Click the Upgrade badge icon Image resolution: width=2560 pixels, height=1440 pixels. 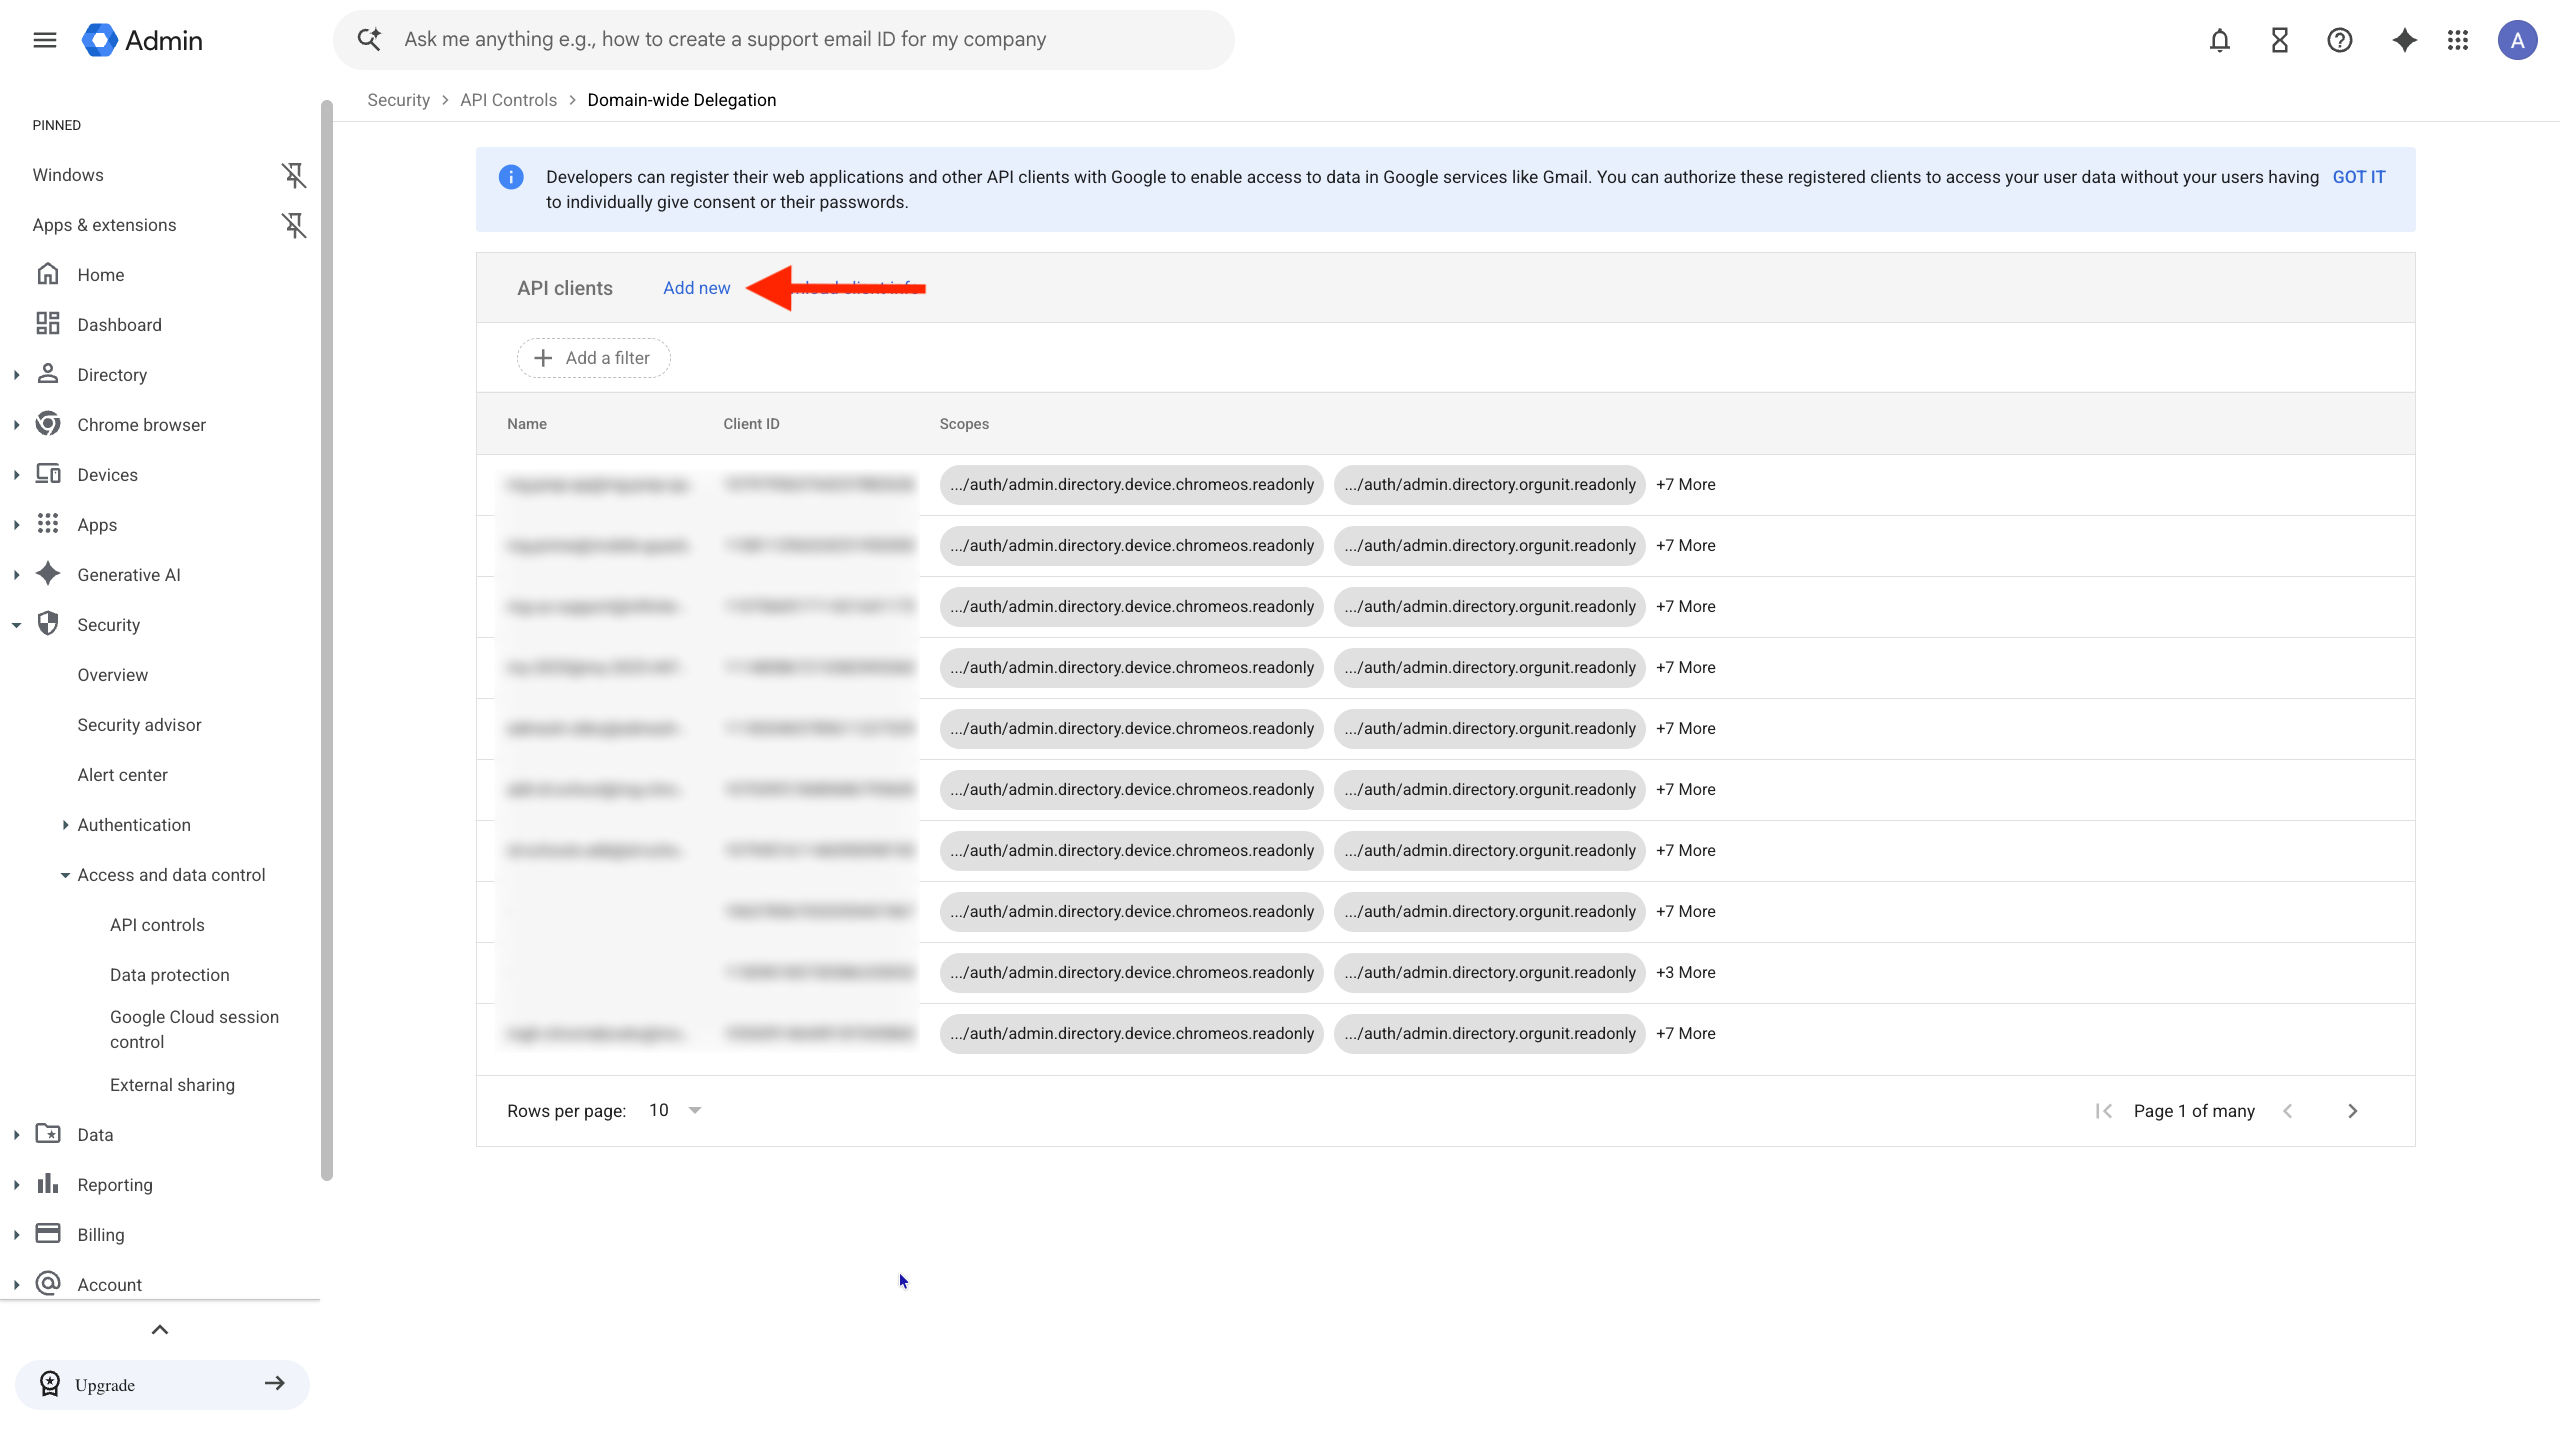tap(50, 1384)
